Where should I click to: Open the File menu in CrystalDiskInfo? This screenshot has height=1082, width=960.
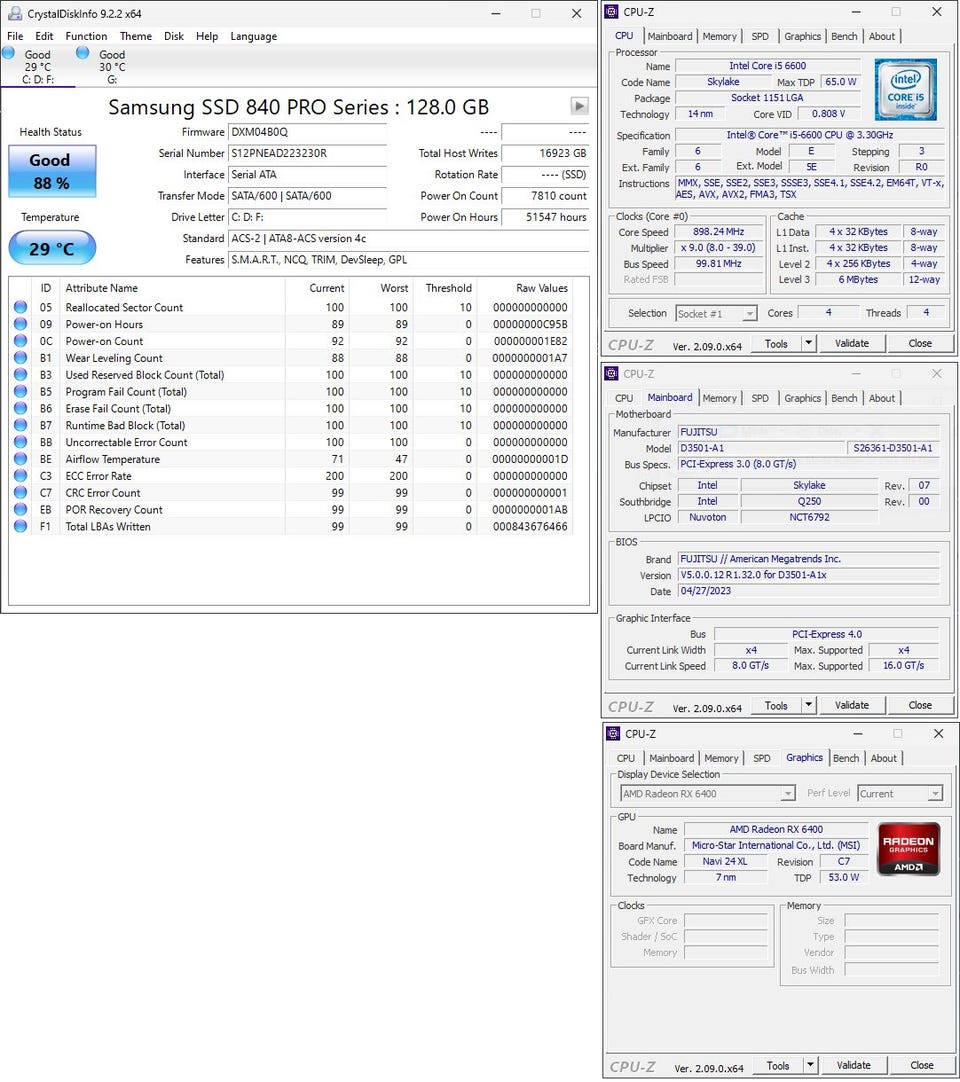[15, 36]
